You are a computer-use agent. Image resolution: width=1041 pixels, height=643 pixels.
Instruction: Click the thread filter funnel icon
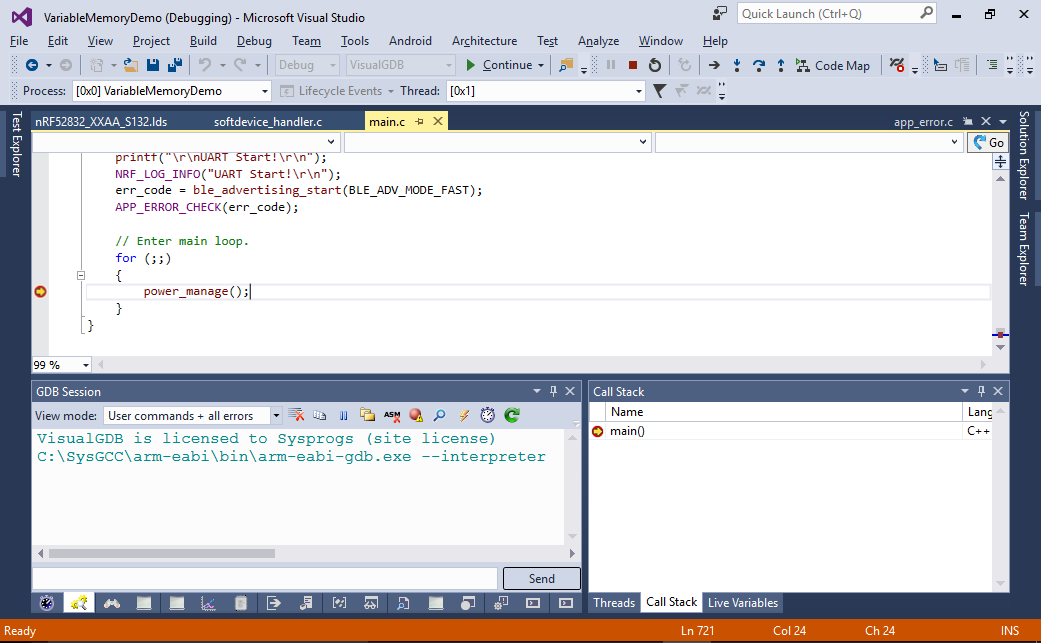[x=659, y=91]
